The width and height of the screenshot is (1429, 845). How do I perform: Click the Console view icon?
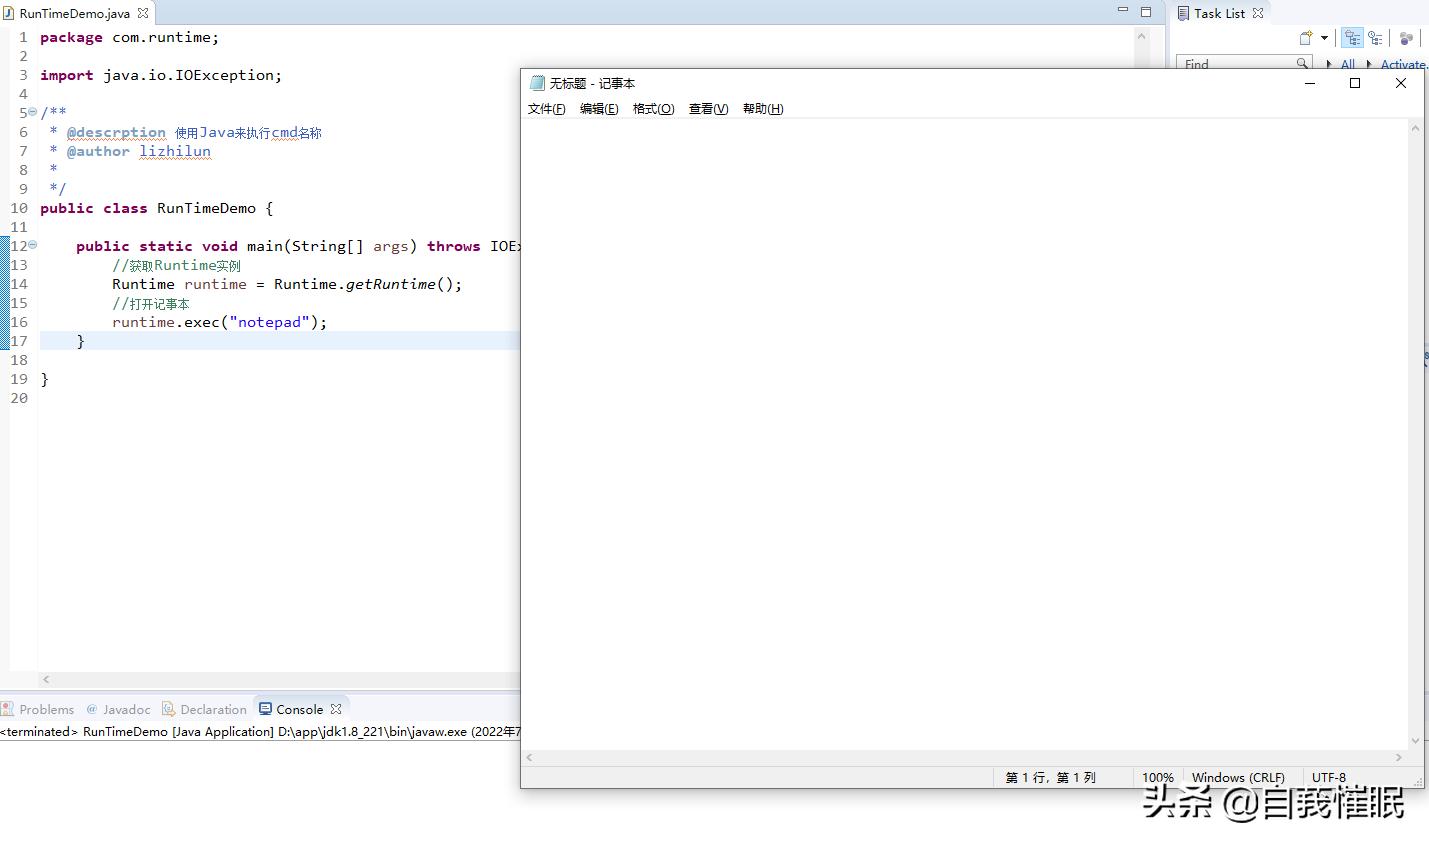pyautogui.click(x=265, y=709)
